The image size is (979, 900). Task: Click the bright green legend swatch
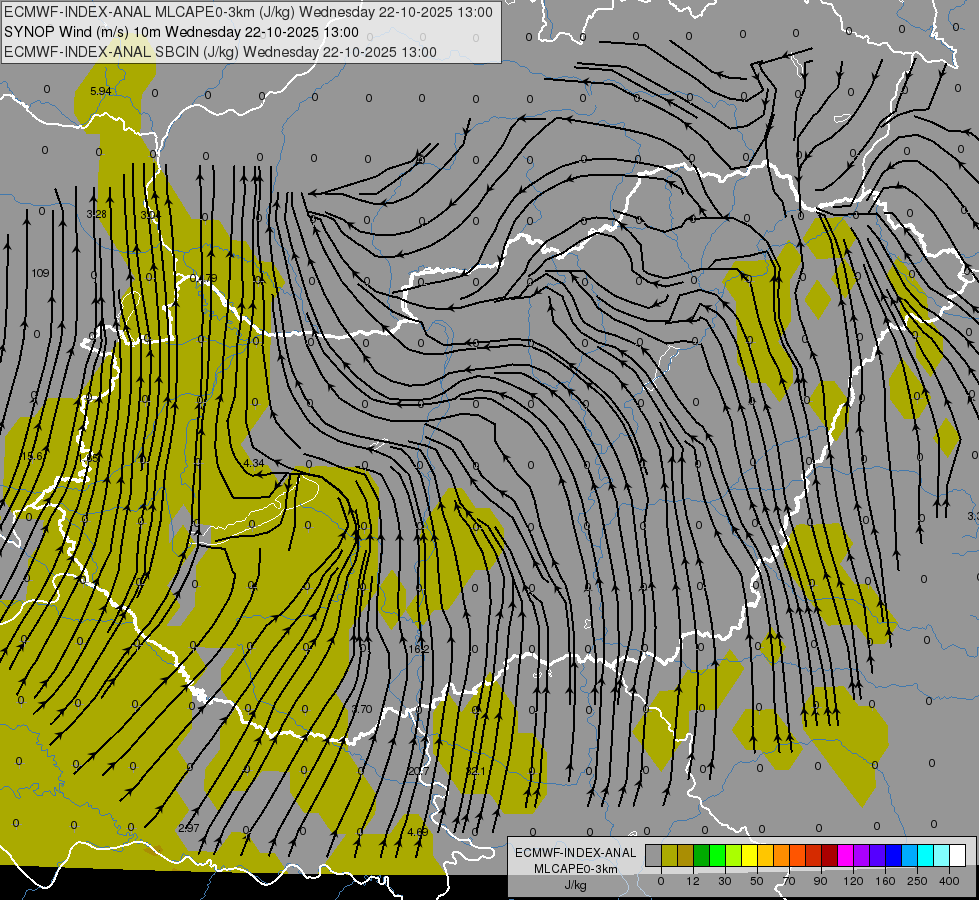tap(718, 856)
